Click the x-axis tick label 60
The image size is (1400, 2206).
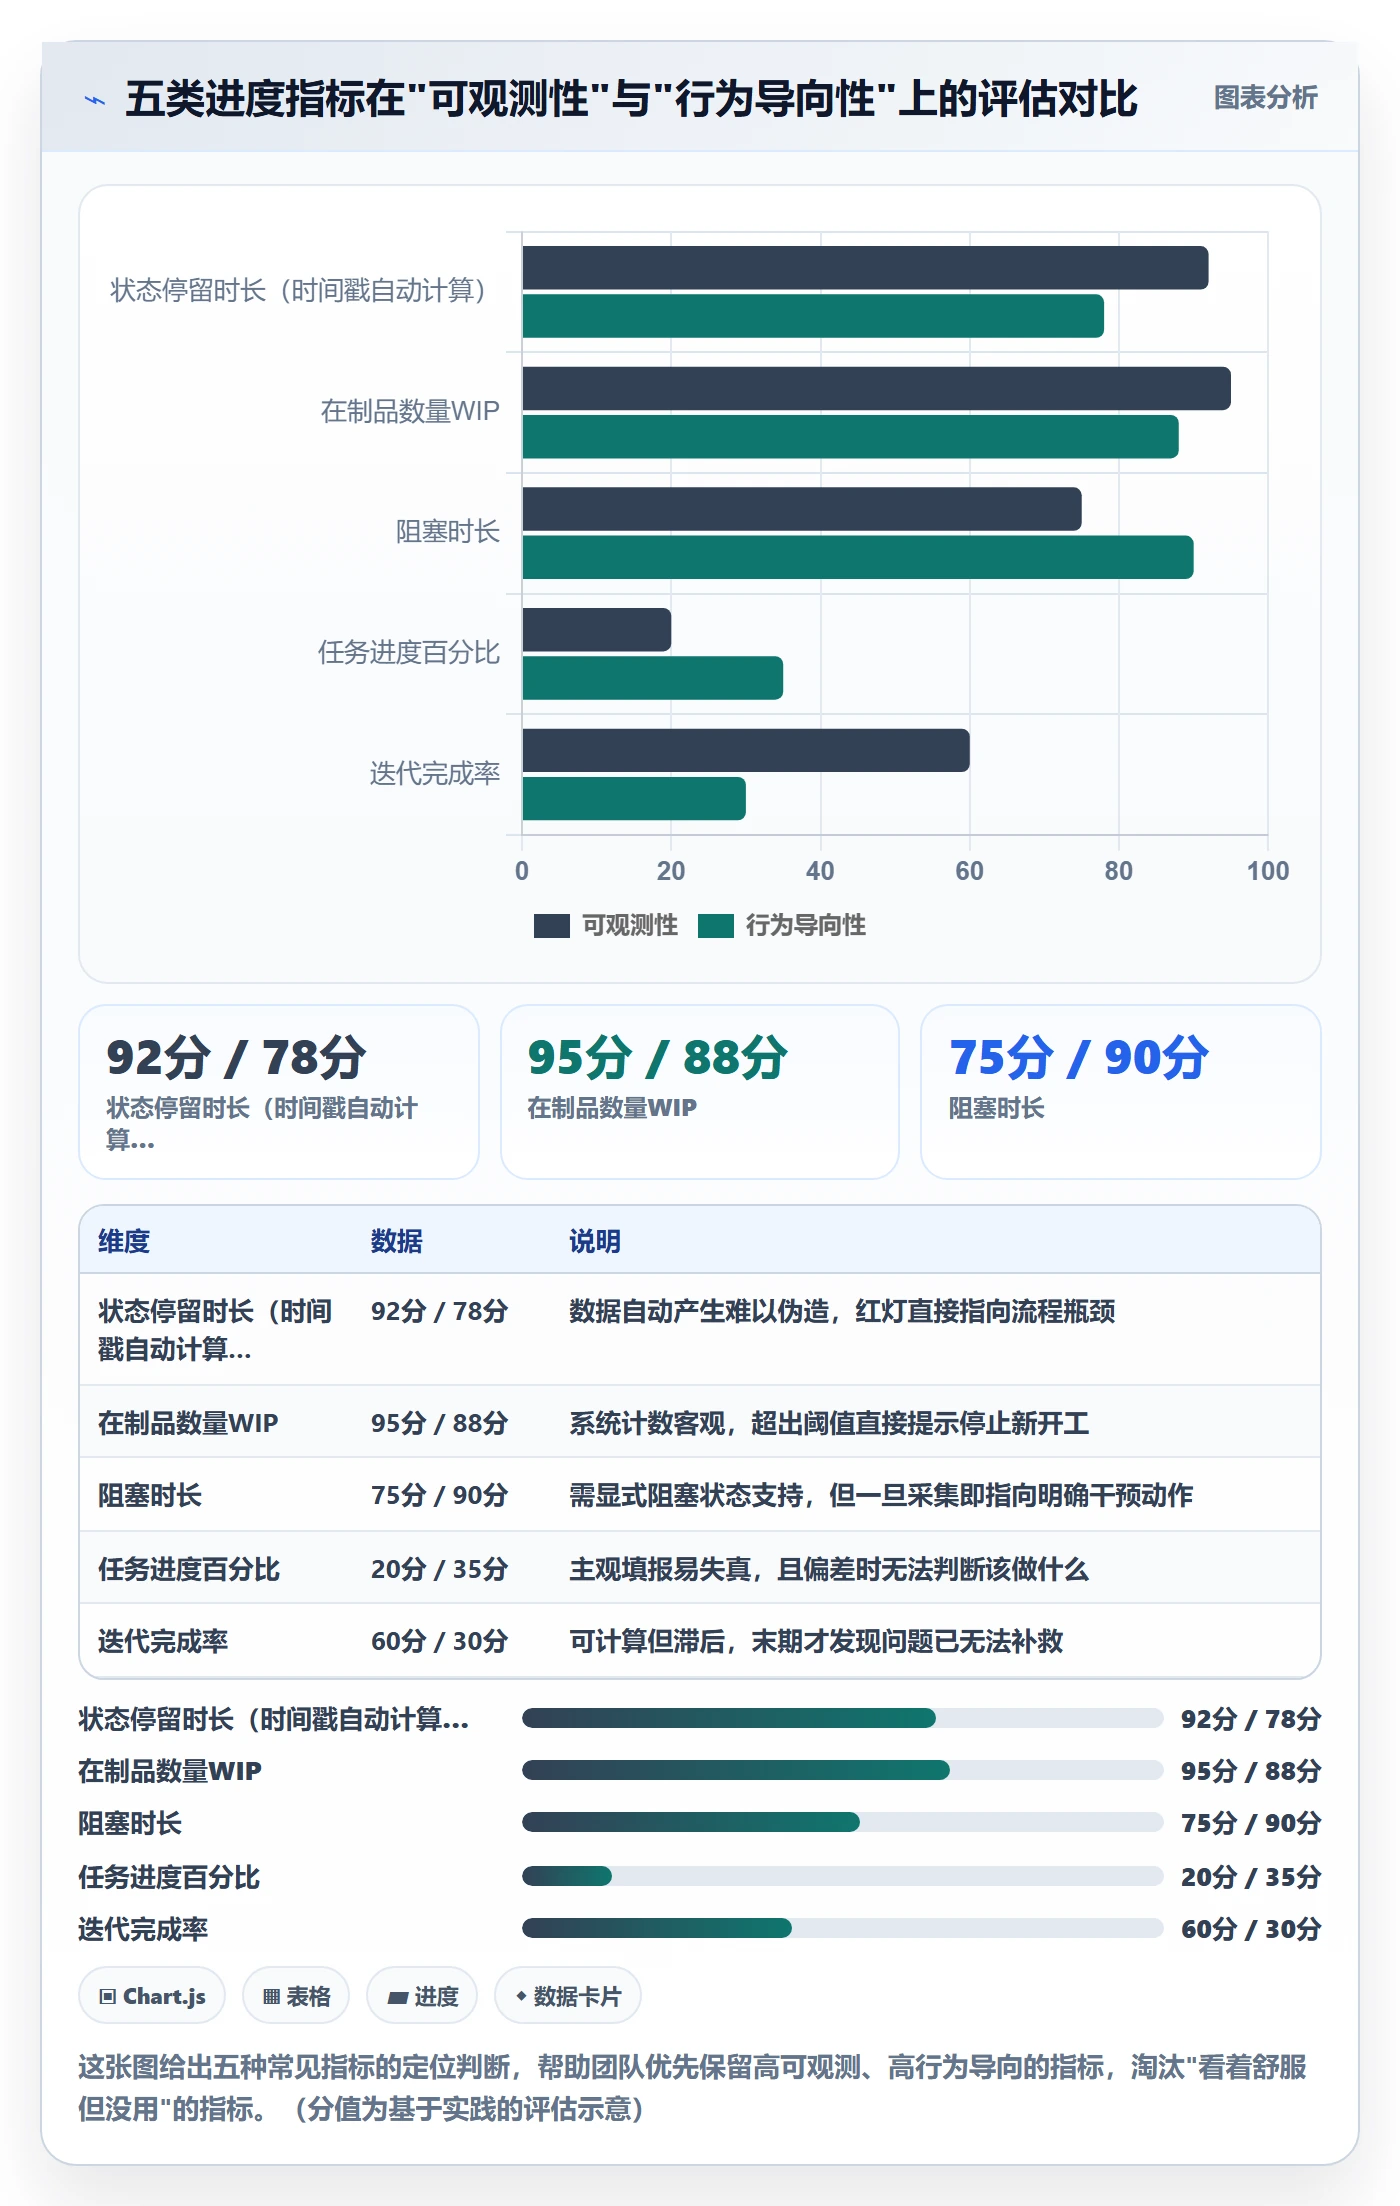(969, 871)
